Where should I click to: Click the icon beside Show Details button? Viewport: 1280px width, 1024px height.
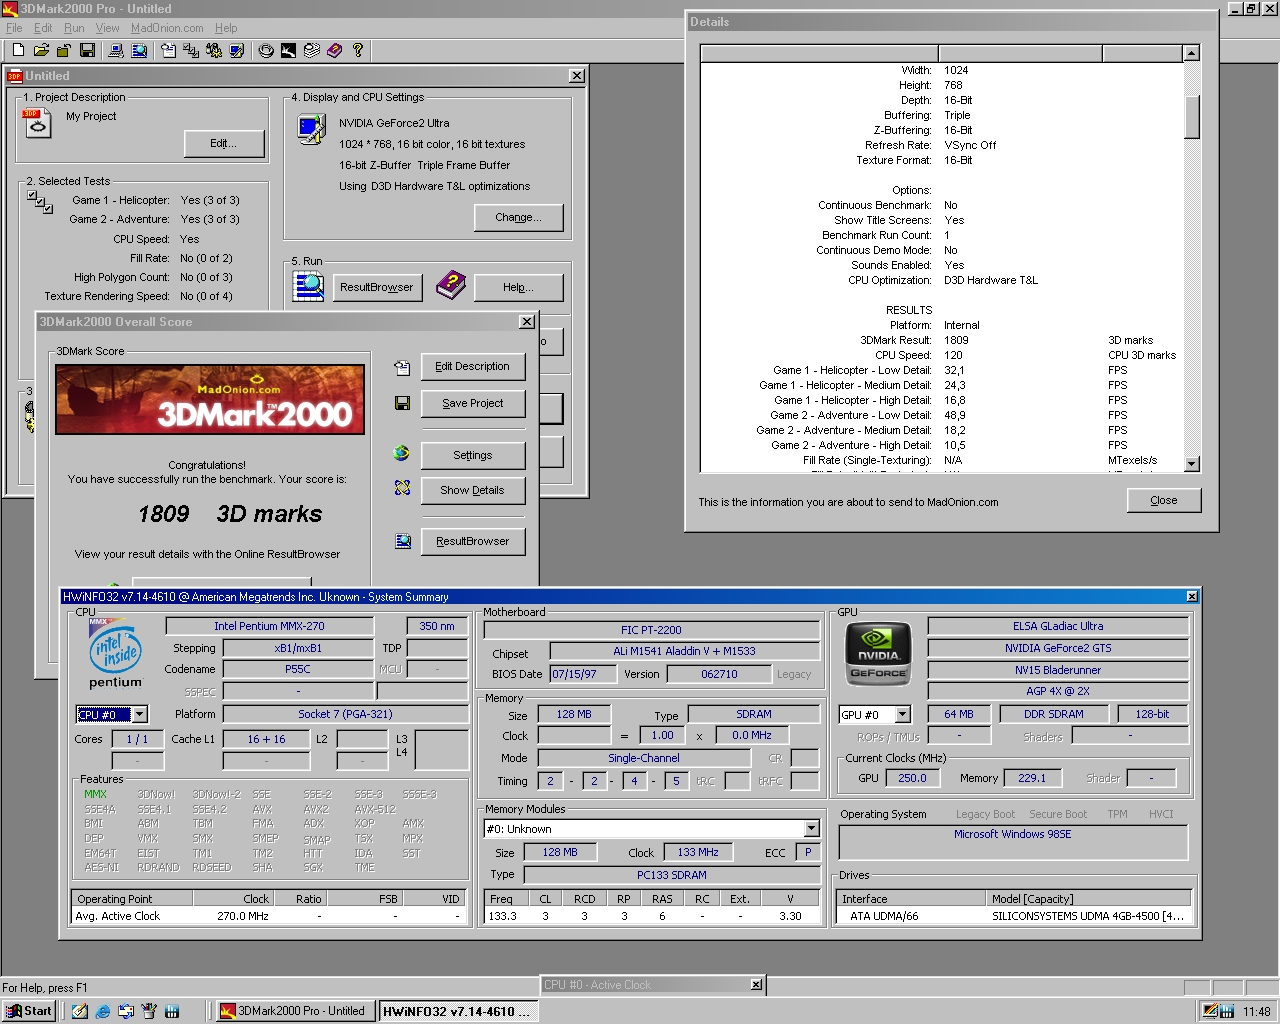(402, 488)
